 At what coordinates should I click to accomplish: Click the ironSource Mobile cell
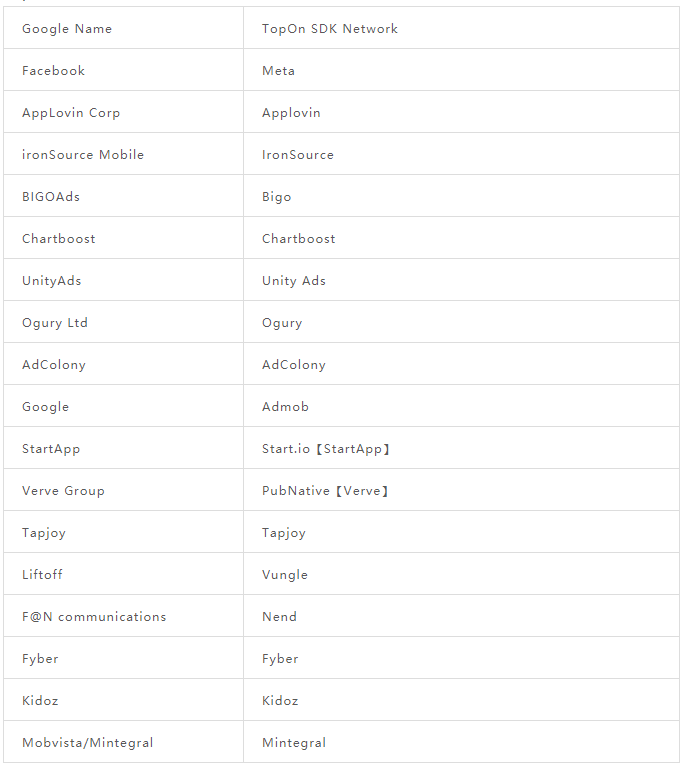click(123, 154)
